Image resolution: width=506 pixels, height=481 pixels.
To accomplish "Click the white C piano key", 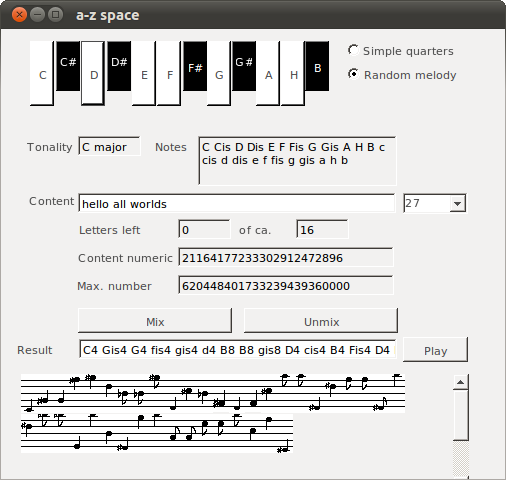I will tap(42, 73).
